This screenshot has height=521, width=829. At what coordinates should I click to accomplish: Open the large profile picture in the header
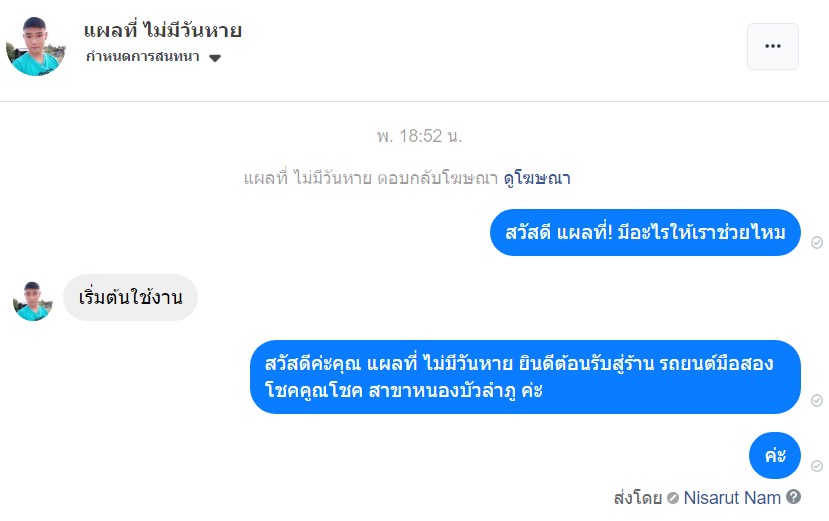coord(36,45)
